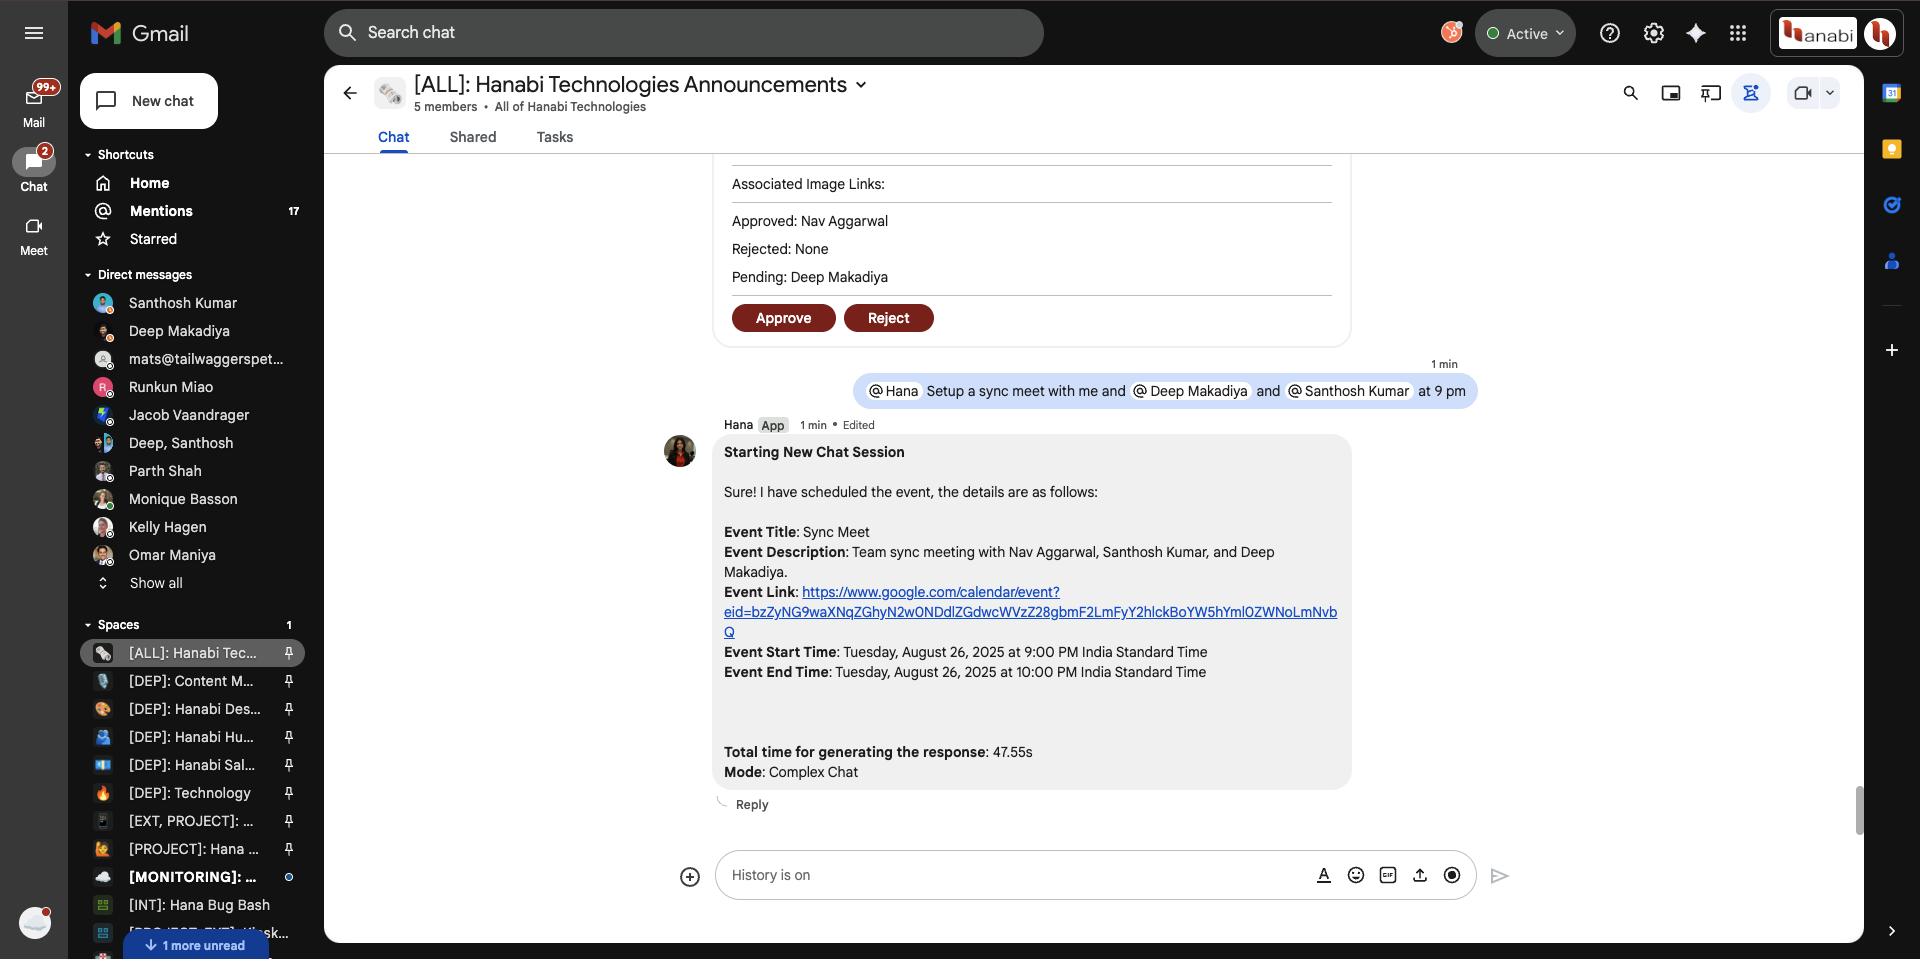The height and width of the screenshot is (959, 1920).
Task: Add a GIF to the message
Action: [1388, 875]
